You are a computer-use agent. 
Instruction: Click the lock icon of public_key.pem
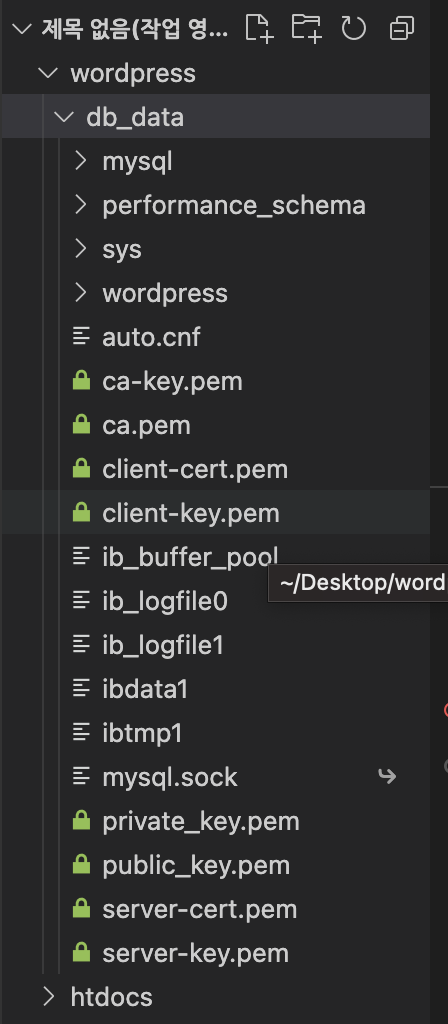coord(81,865)
